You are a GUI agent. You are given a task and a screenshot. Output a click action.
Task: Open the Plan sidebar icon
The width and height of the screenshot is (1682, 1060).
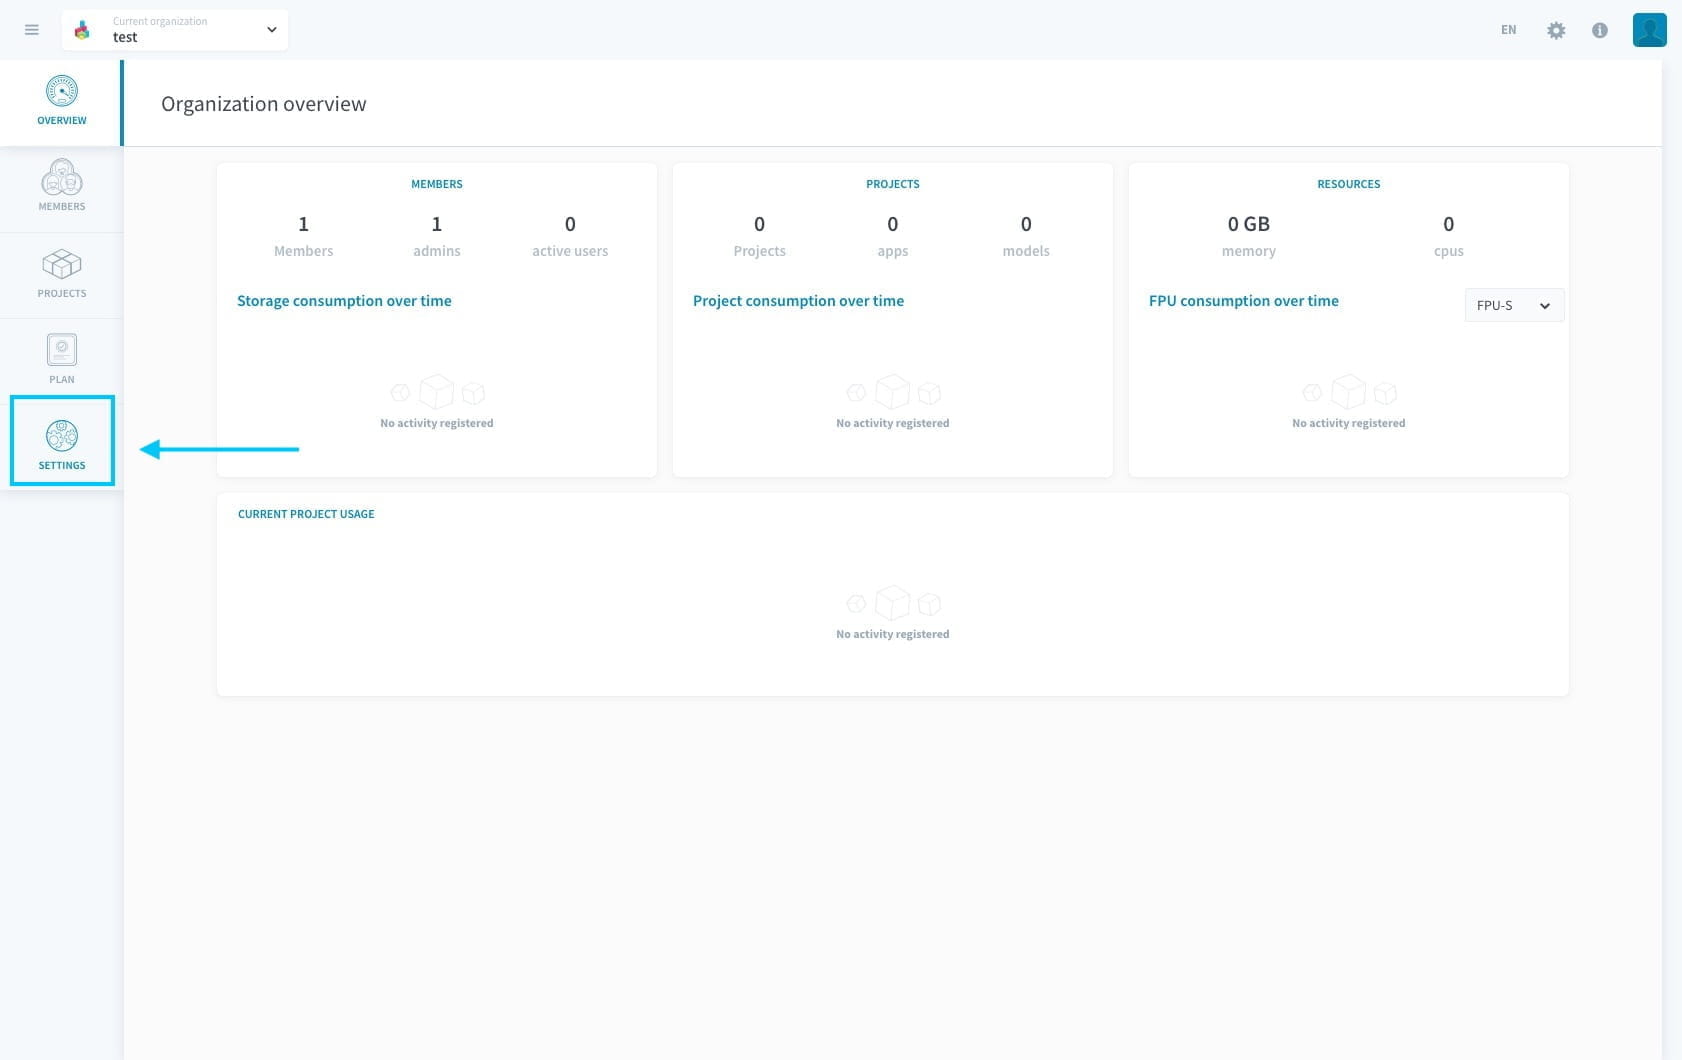[62, 350]
